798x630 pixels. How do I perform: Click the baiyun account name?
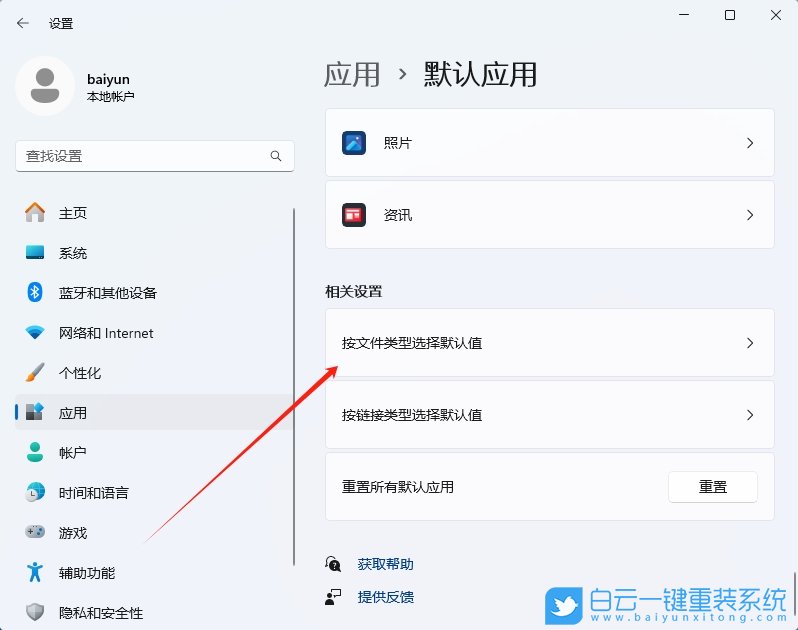108,79
